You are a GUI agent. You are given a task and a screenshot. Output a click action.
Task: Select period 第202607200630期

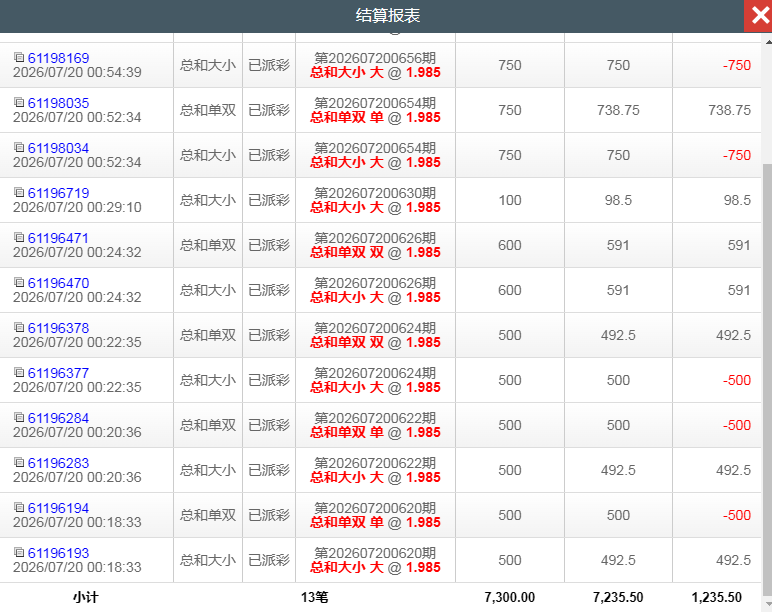(375, 193)
